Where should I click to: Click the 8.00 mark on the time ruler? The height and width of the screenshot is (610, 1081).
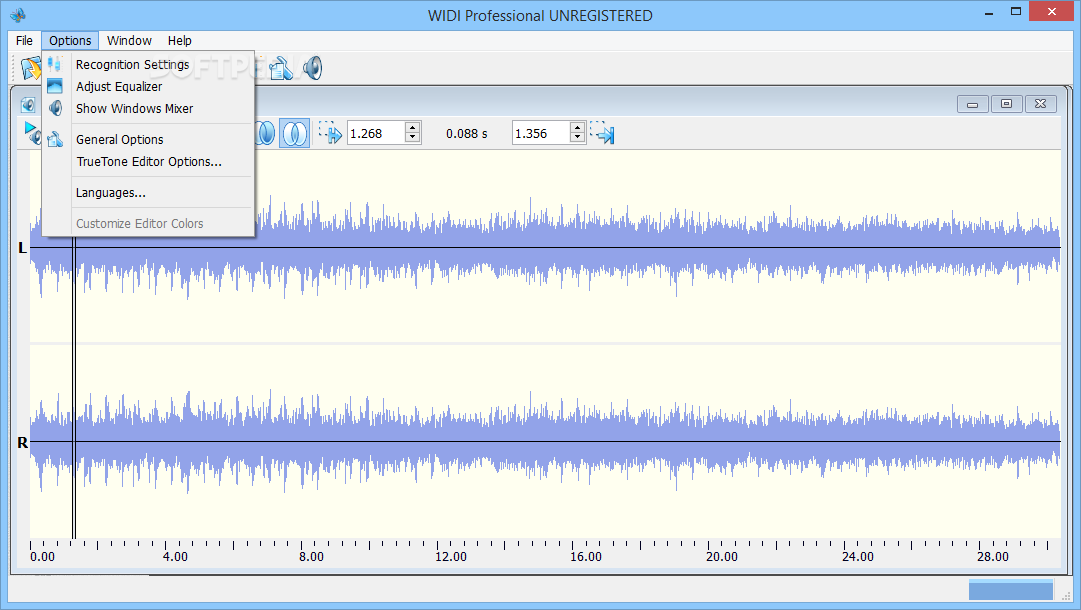(311, 556)
